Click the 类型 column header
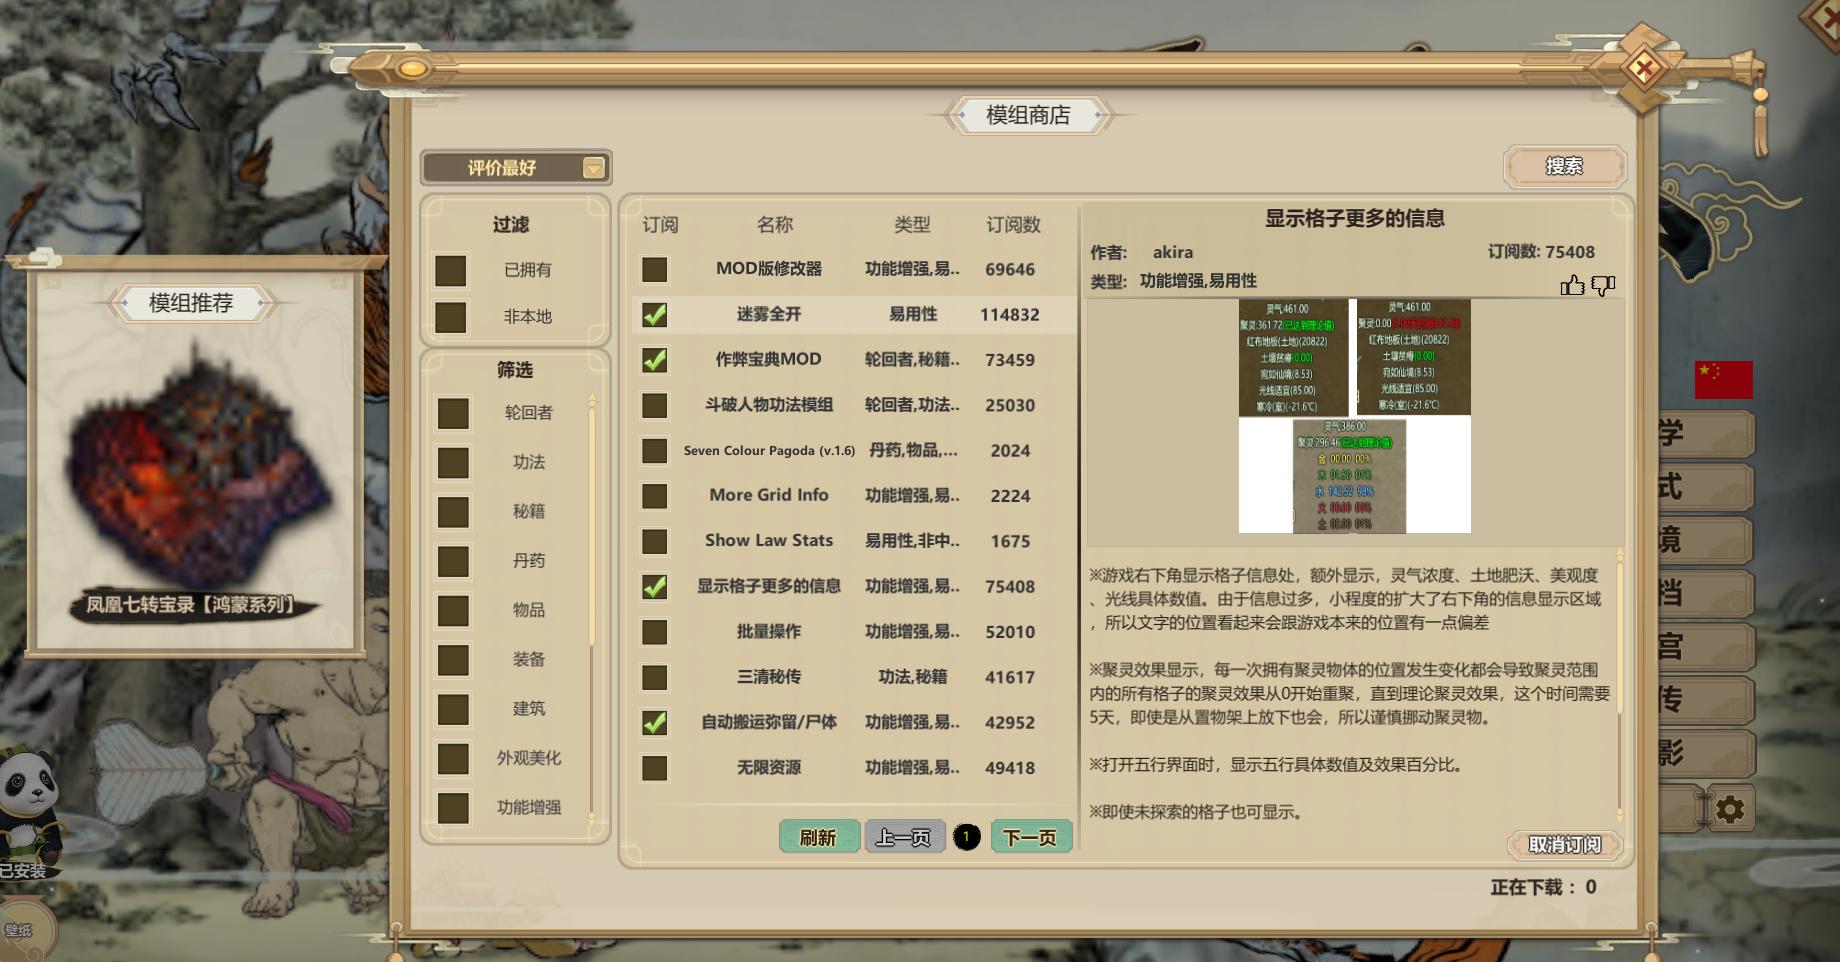 [x=912, y=225]
